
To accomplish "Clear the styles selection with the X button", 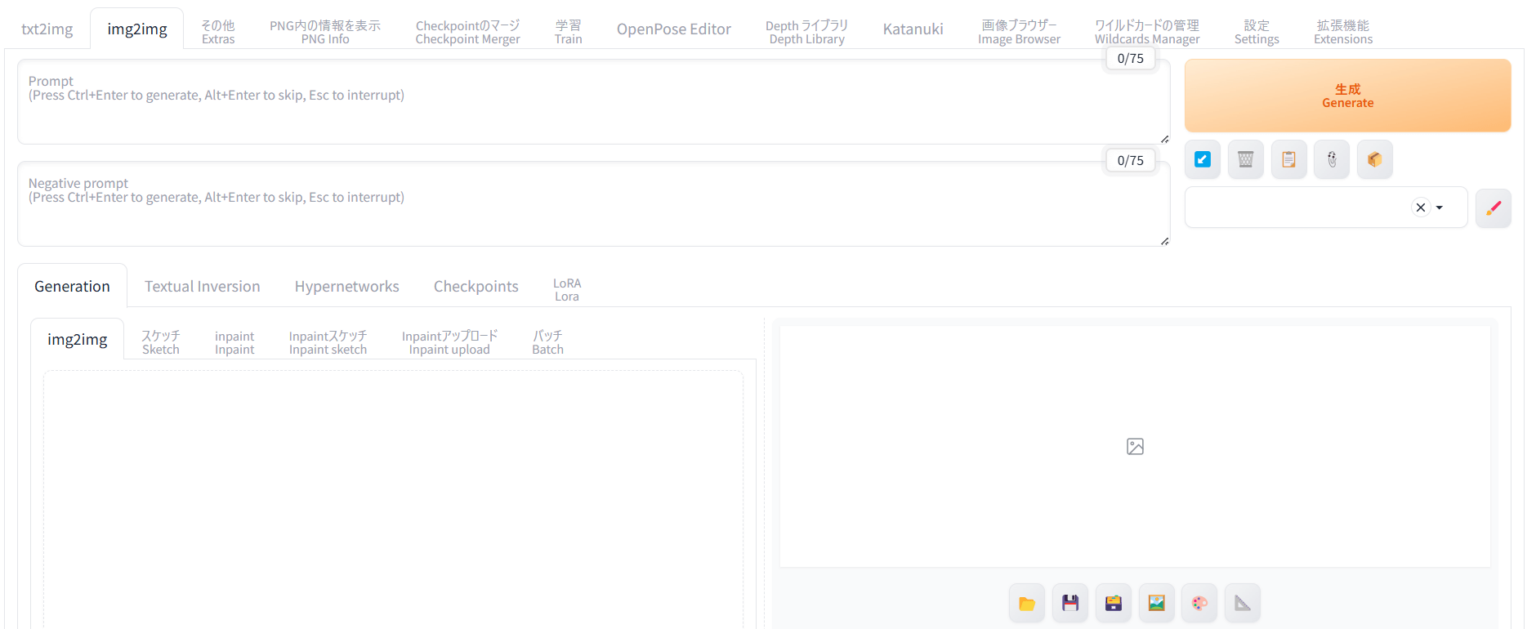I will (x=1420, y=208).
